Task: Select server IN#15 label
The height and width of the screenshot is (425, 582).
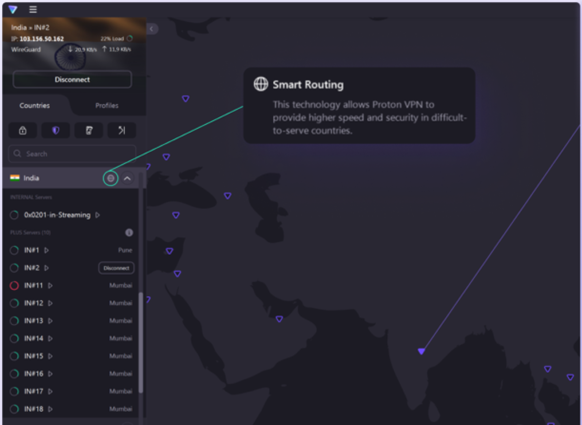Action: click(33, 356)
